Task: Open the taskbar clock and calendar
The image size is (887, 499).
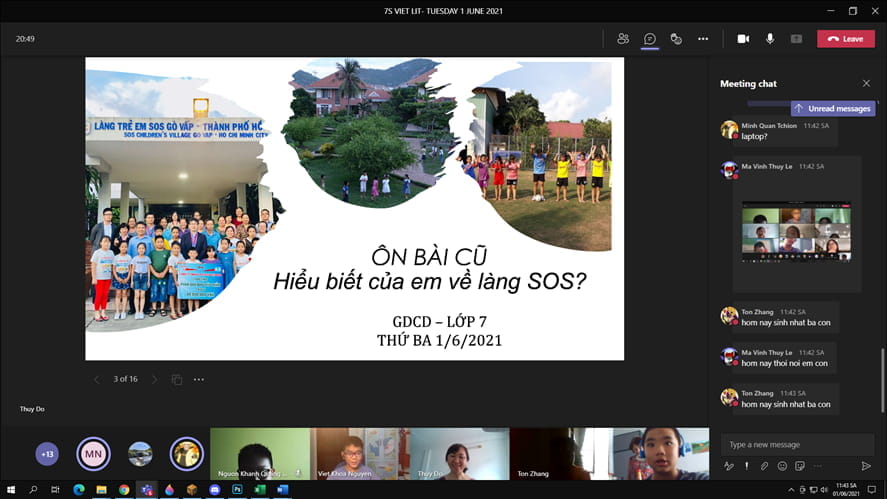Action: pyautogui.click(x=846, y=489)
